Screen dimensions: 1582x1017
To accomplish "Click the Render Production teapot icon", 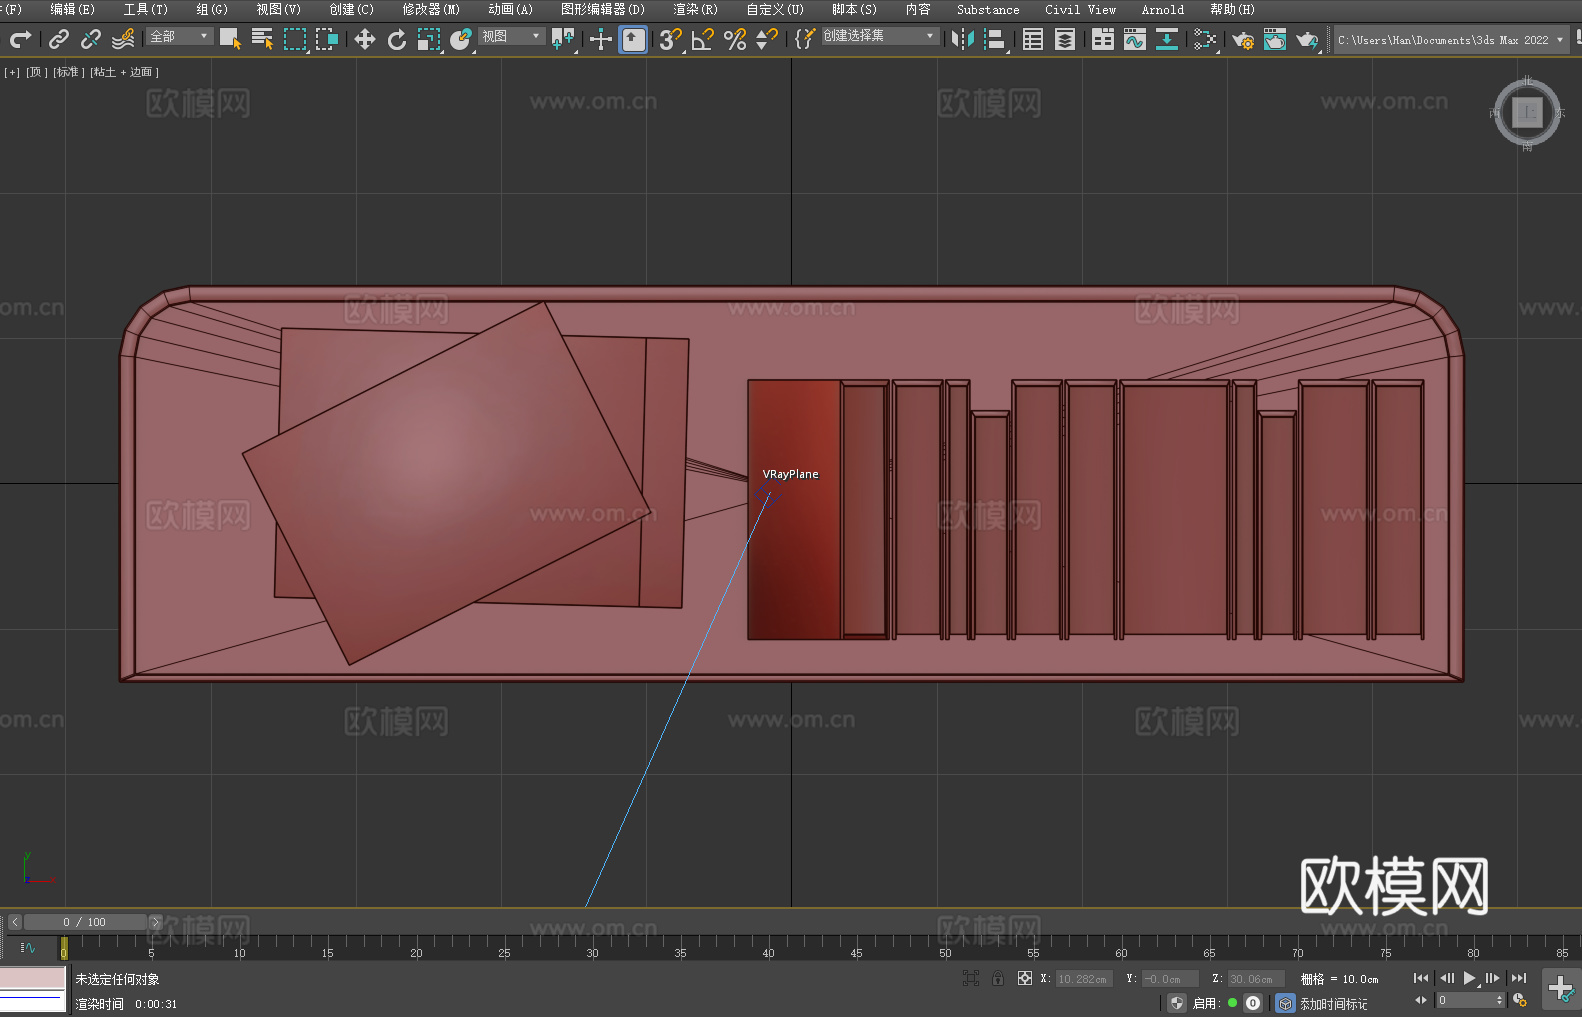I will tap(1308, 39).
